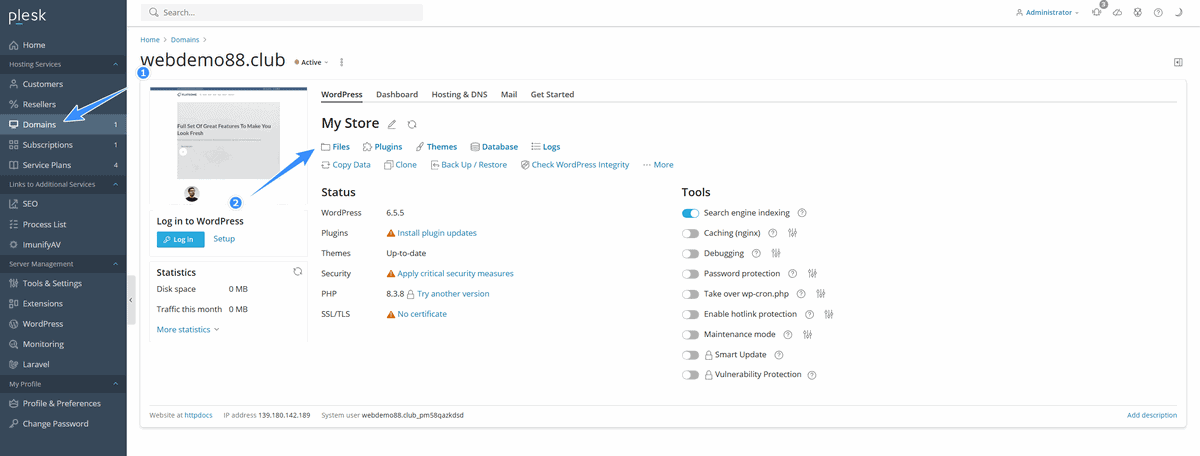
Task: Open the Plesk advisor icon
Action: (x=1138, y=12)
